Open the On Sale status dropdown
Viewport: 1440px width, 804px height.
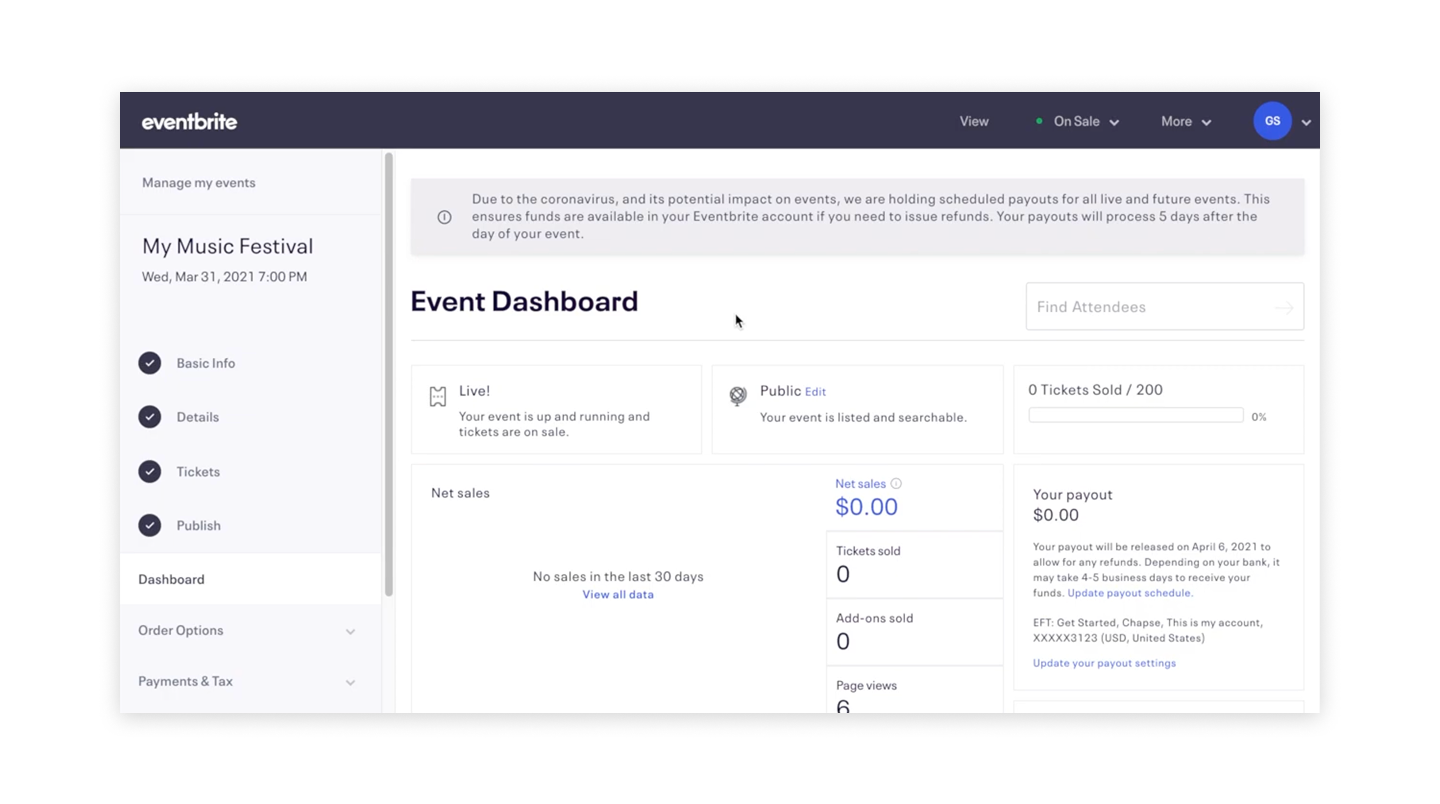point(1078,121)
